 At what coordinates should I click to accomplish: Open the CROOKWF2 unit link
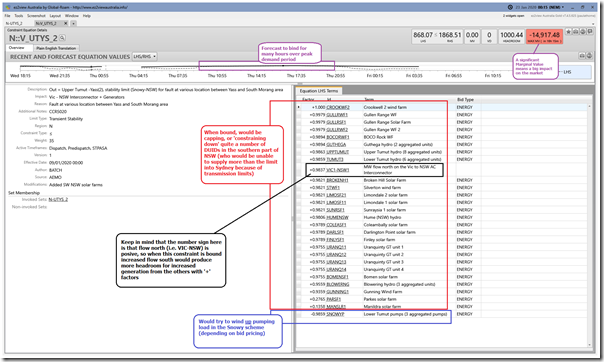click(x=338, y=107)
